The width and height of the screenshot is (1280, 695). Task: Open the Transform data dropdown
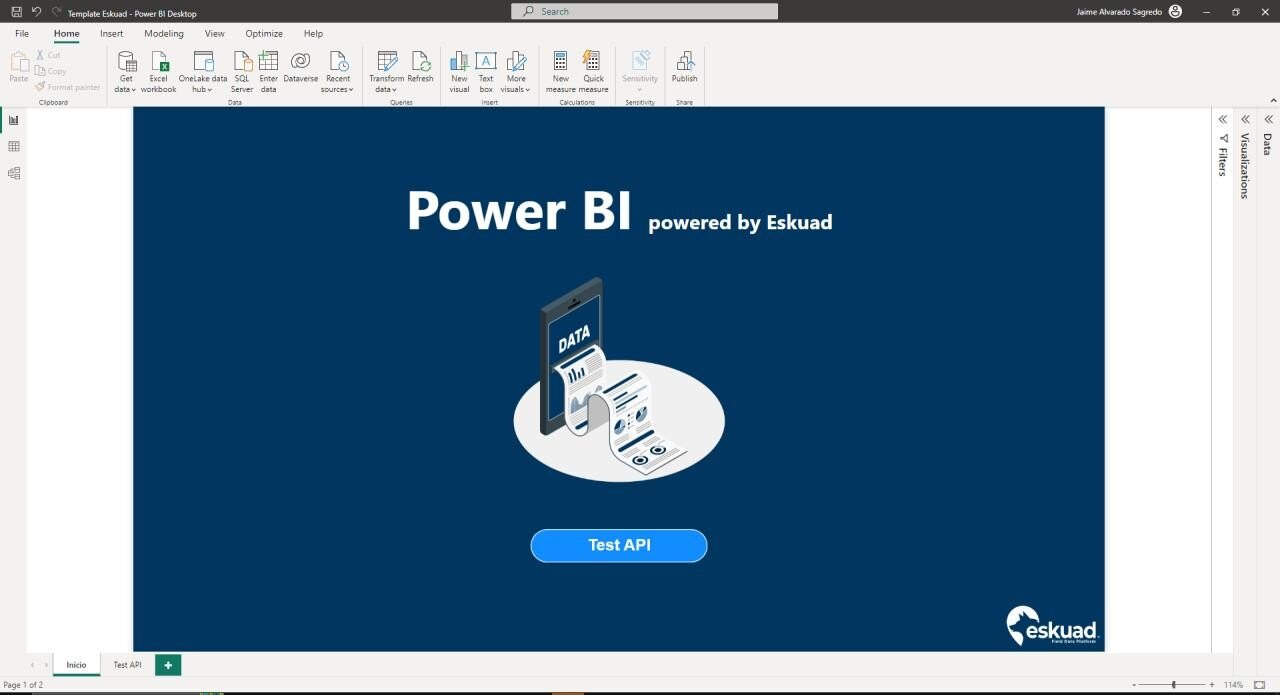pyautogui.click(x=386, y=72)
